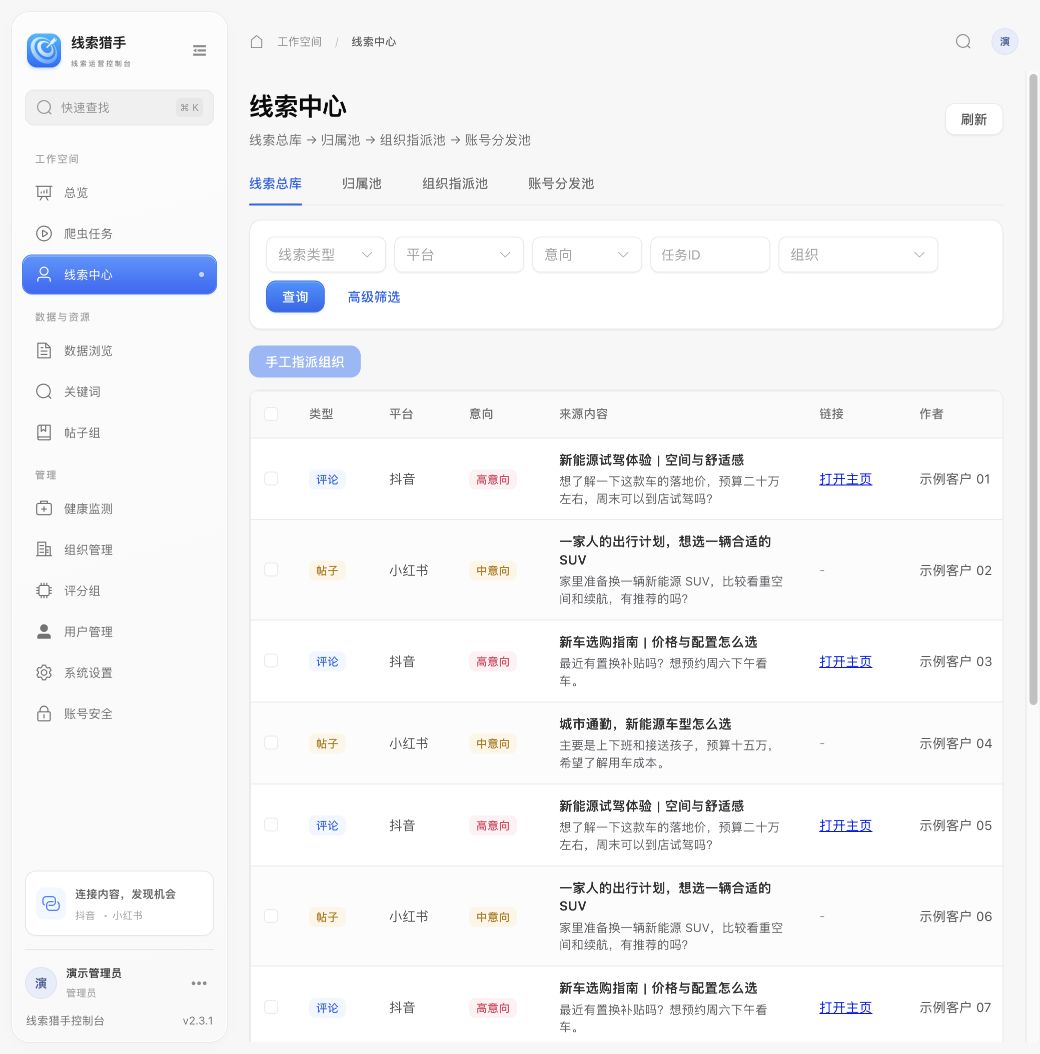Open the top-right 演 avatar

coord(1004,42)
